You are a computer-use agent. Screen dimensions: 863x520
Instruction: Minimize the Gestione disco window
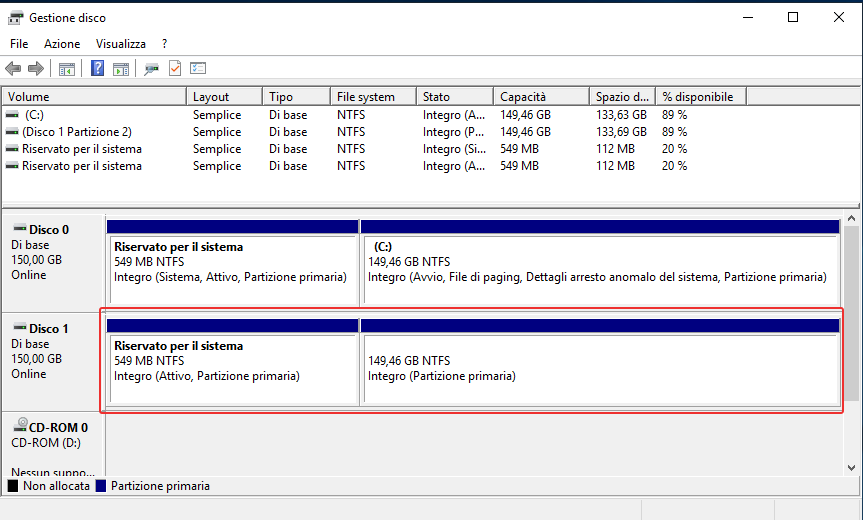point(747,18)
